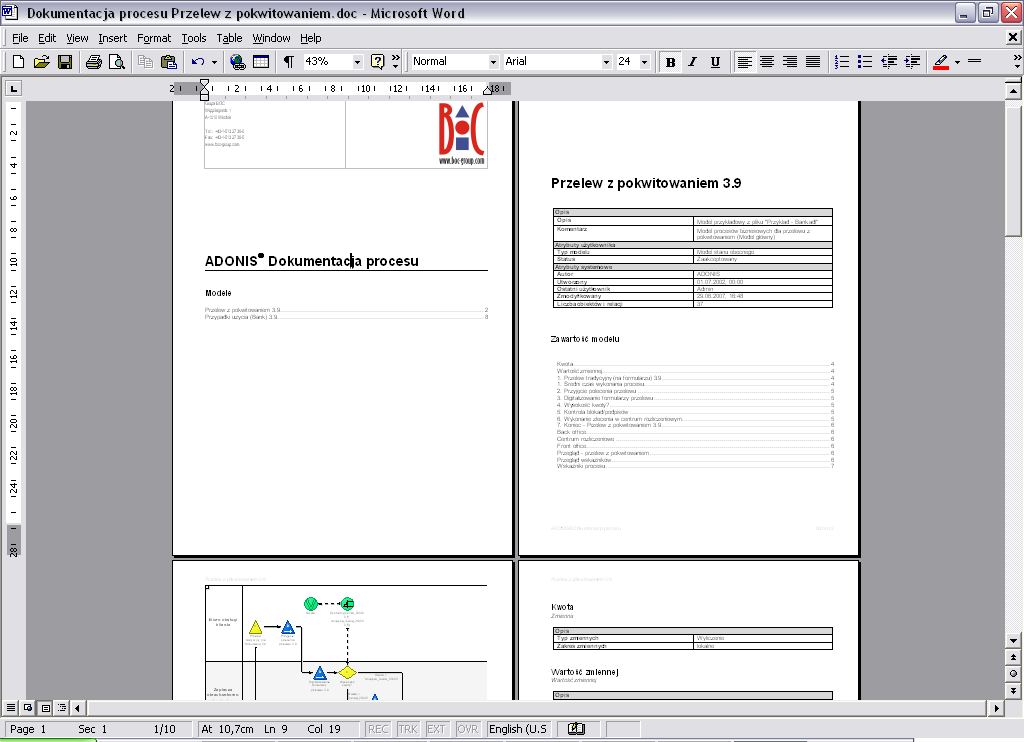
Task: Apply bulleted list formatting
Action: pyautogui.click(x=865, y=61)
